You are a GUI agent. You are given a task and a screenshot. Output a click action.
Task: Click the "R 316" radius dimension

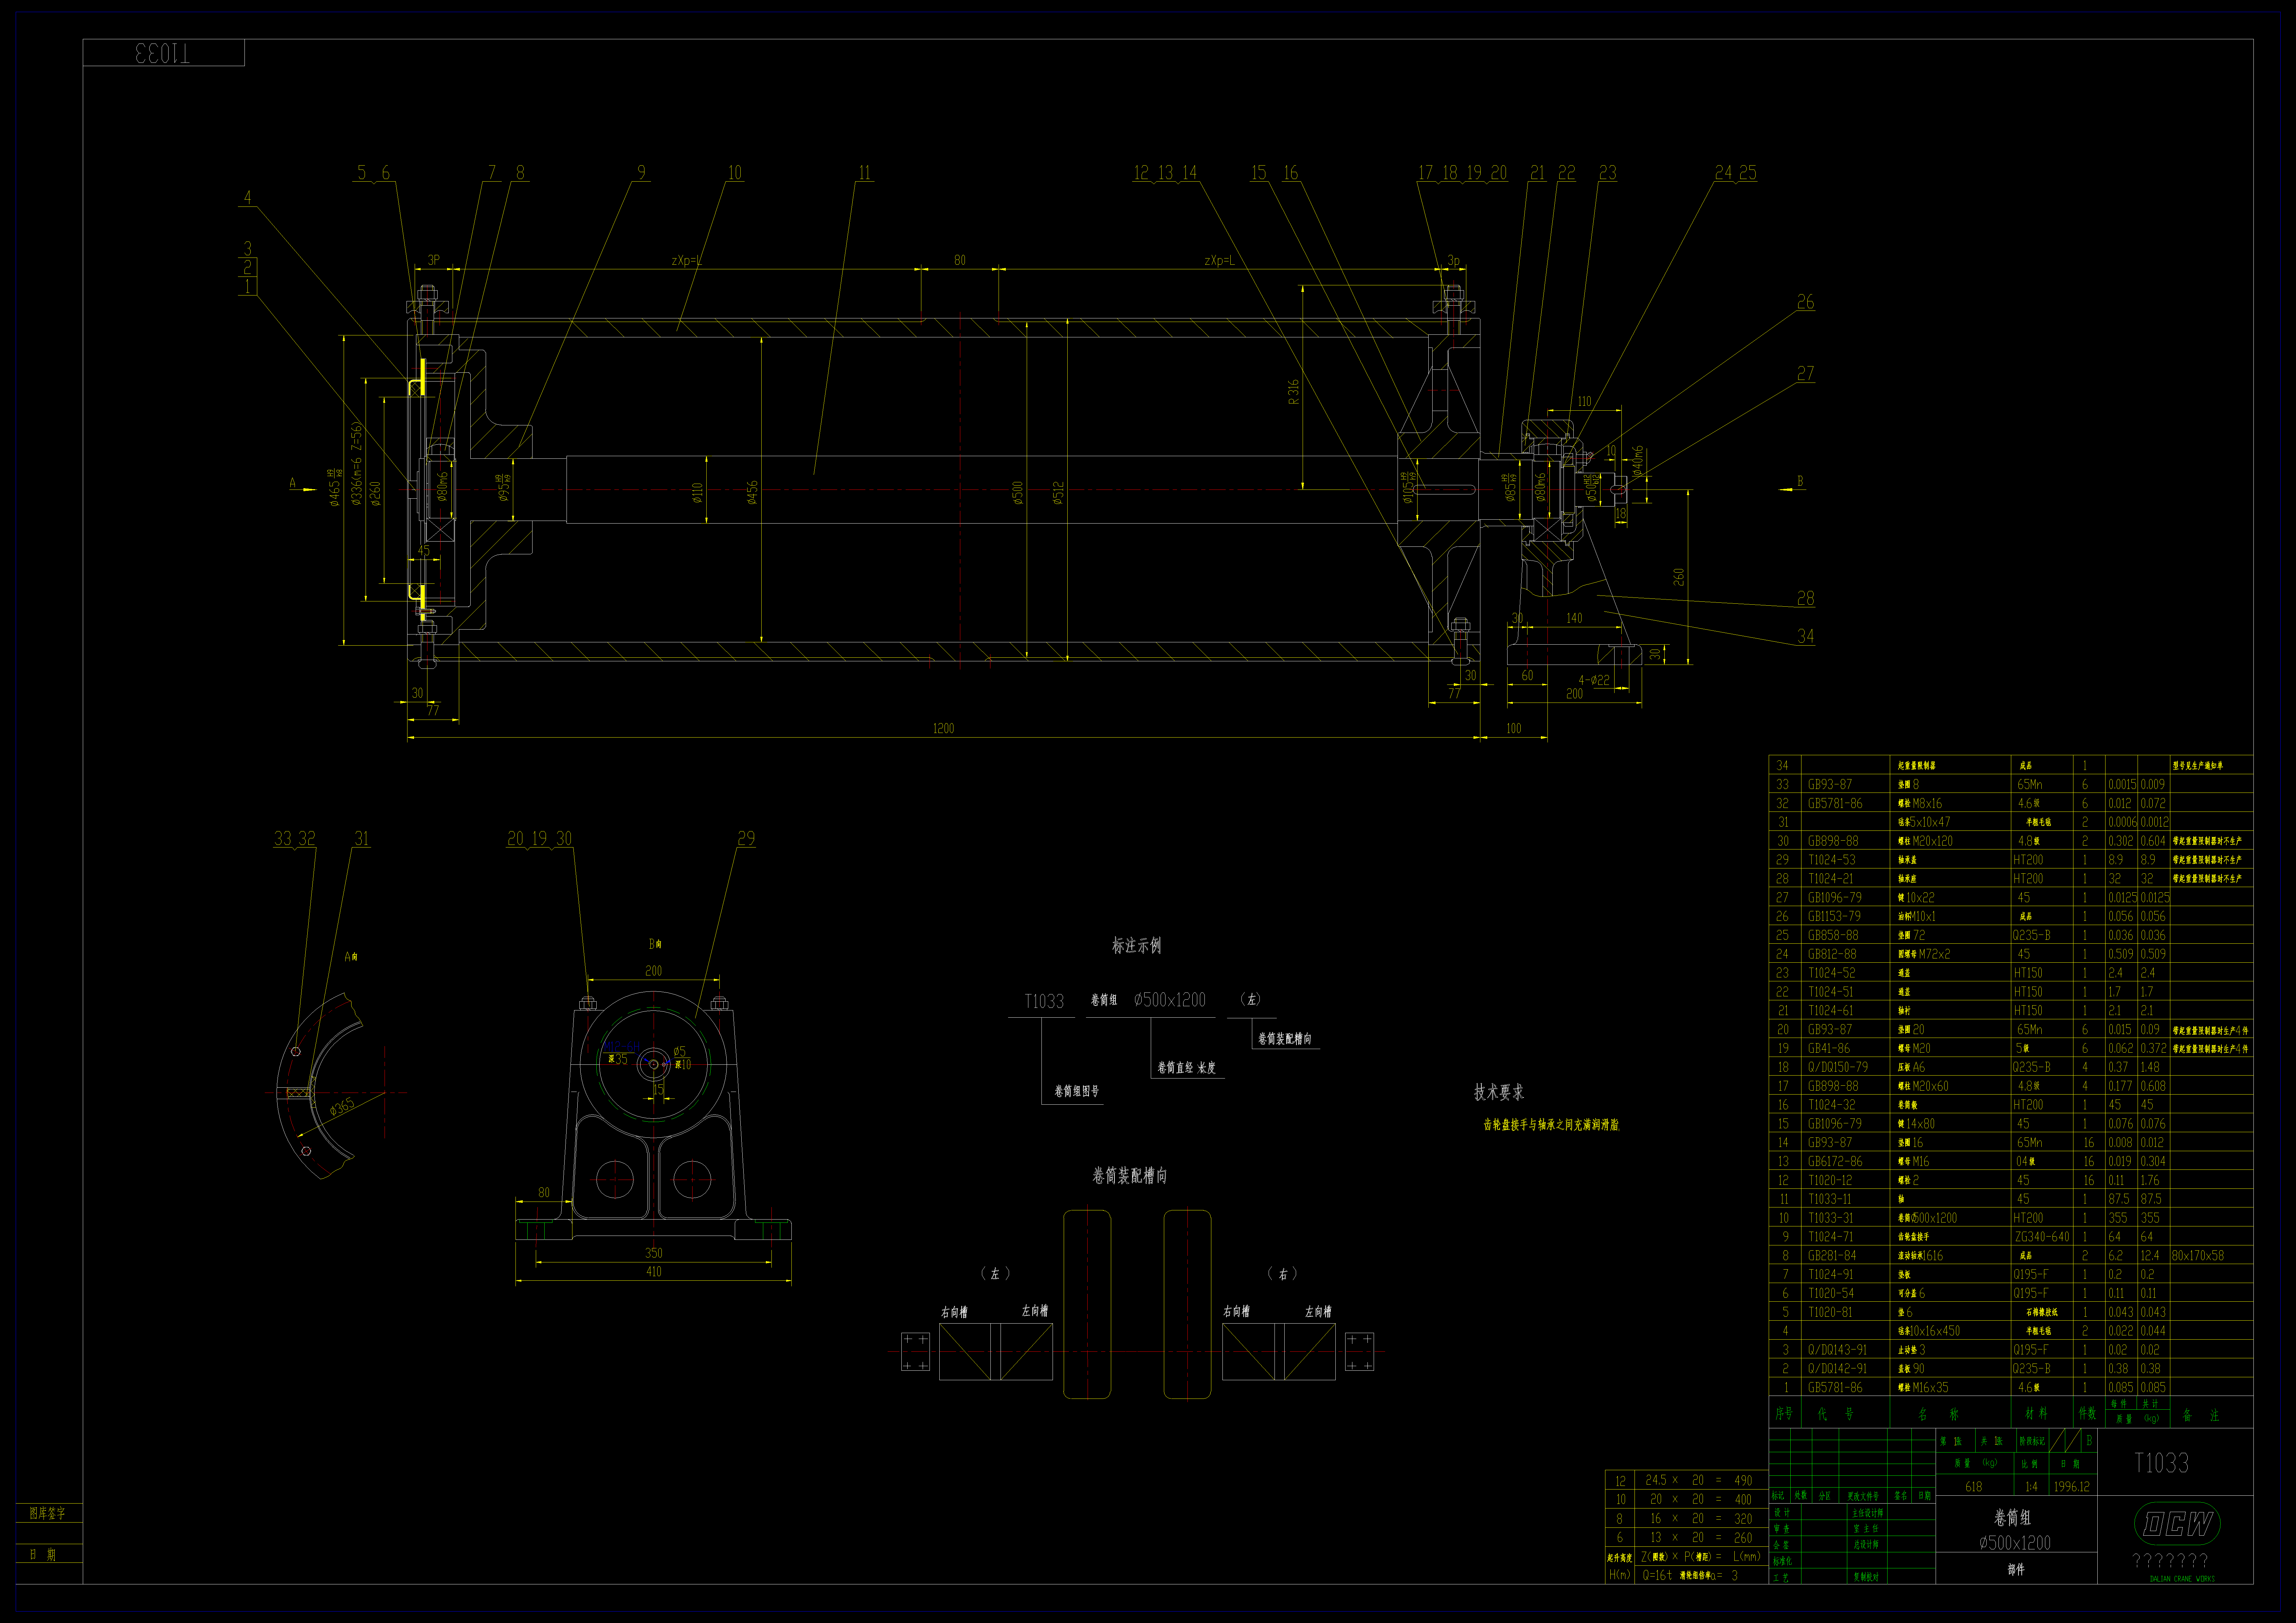(1294, 392)
